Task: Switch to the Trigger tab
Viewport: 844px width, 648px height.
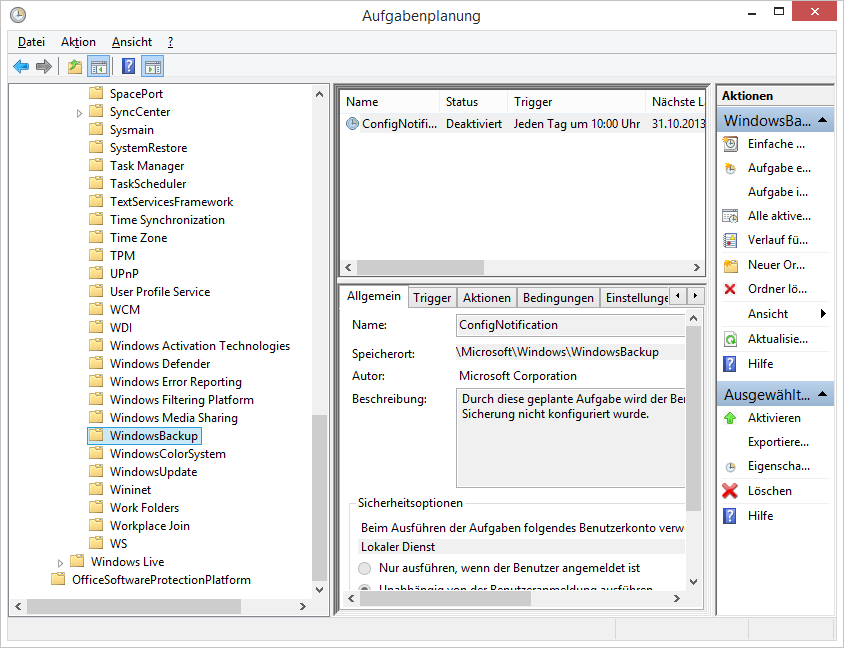Action: (432, 298)
